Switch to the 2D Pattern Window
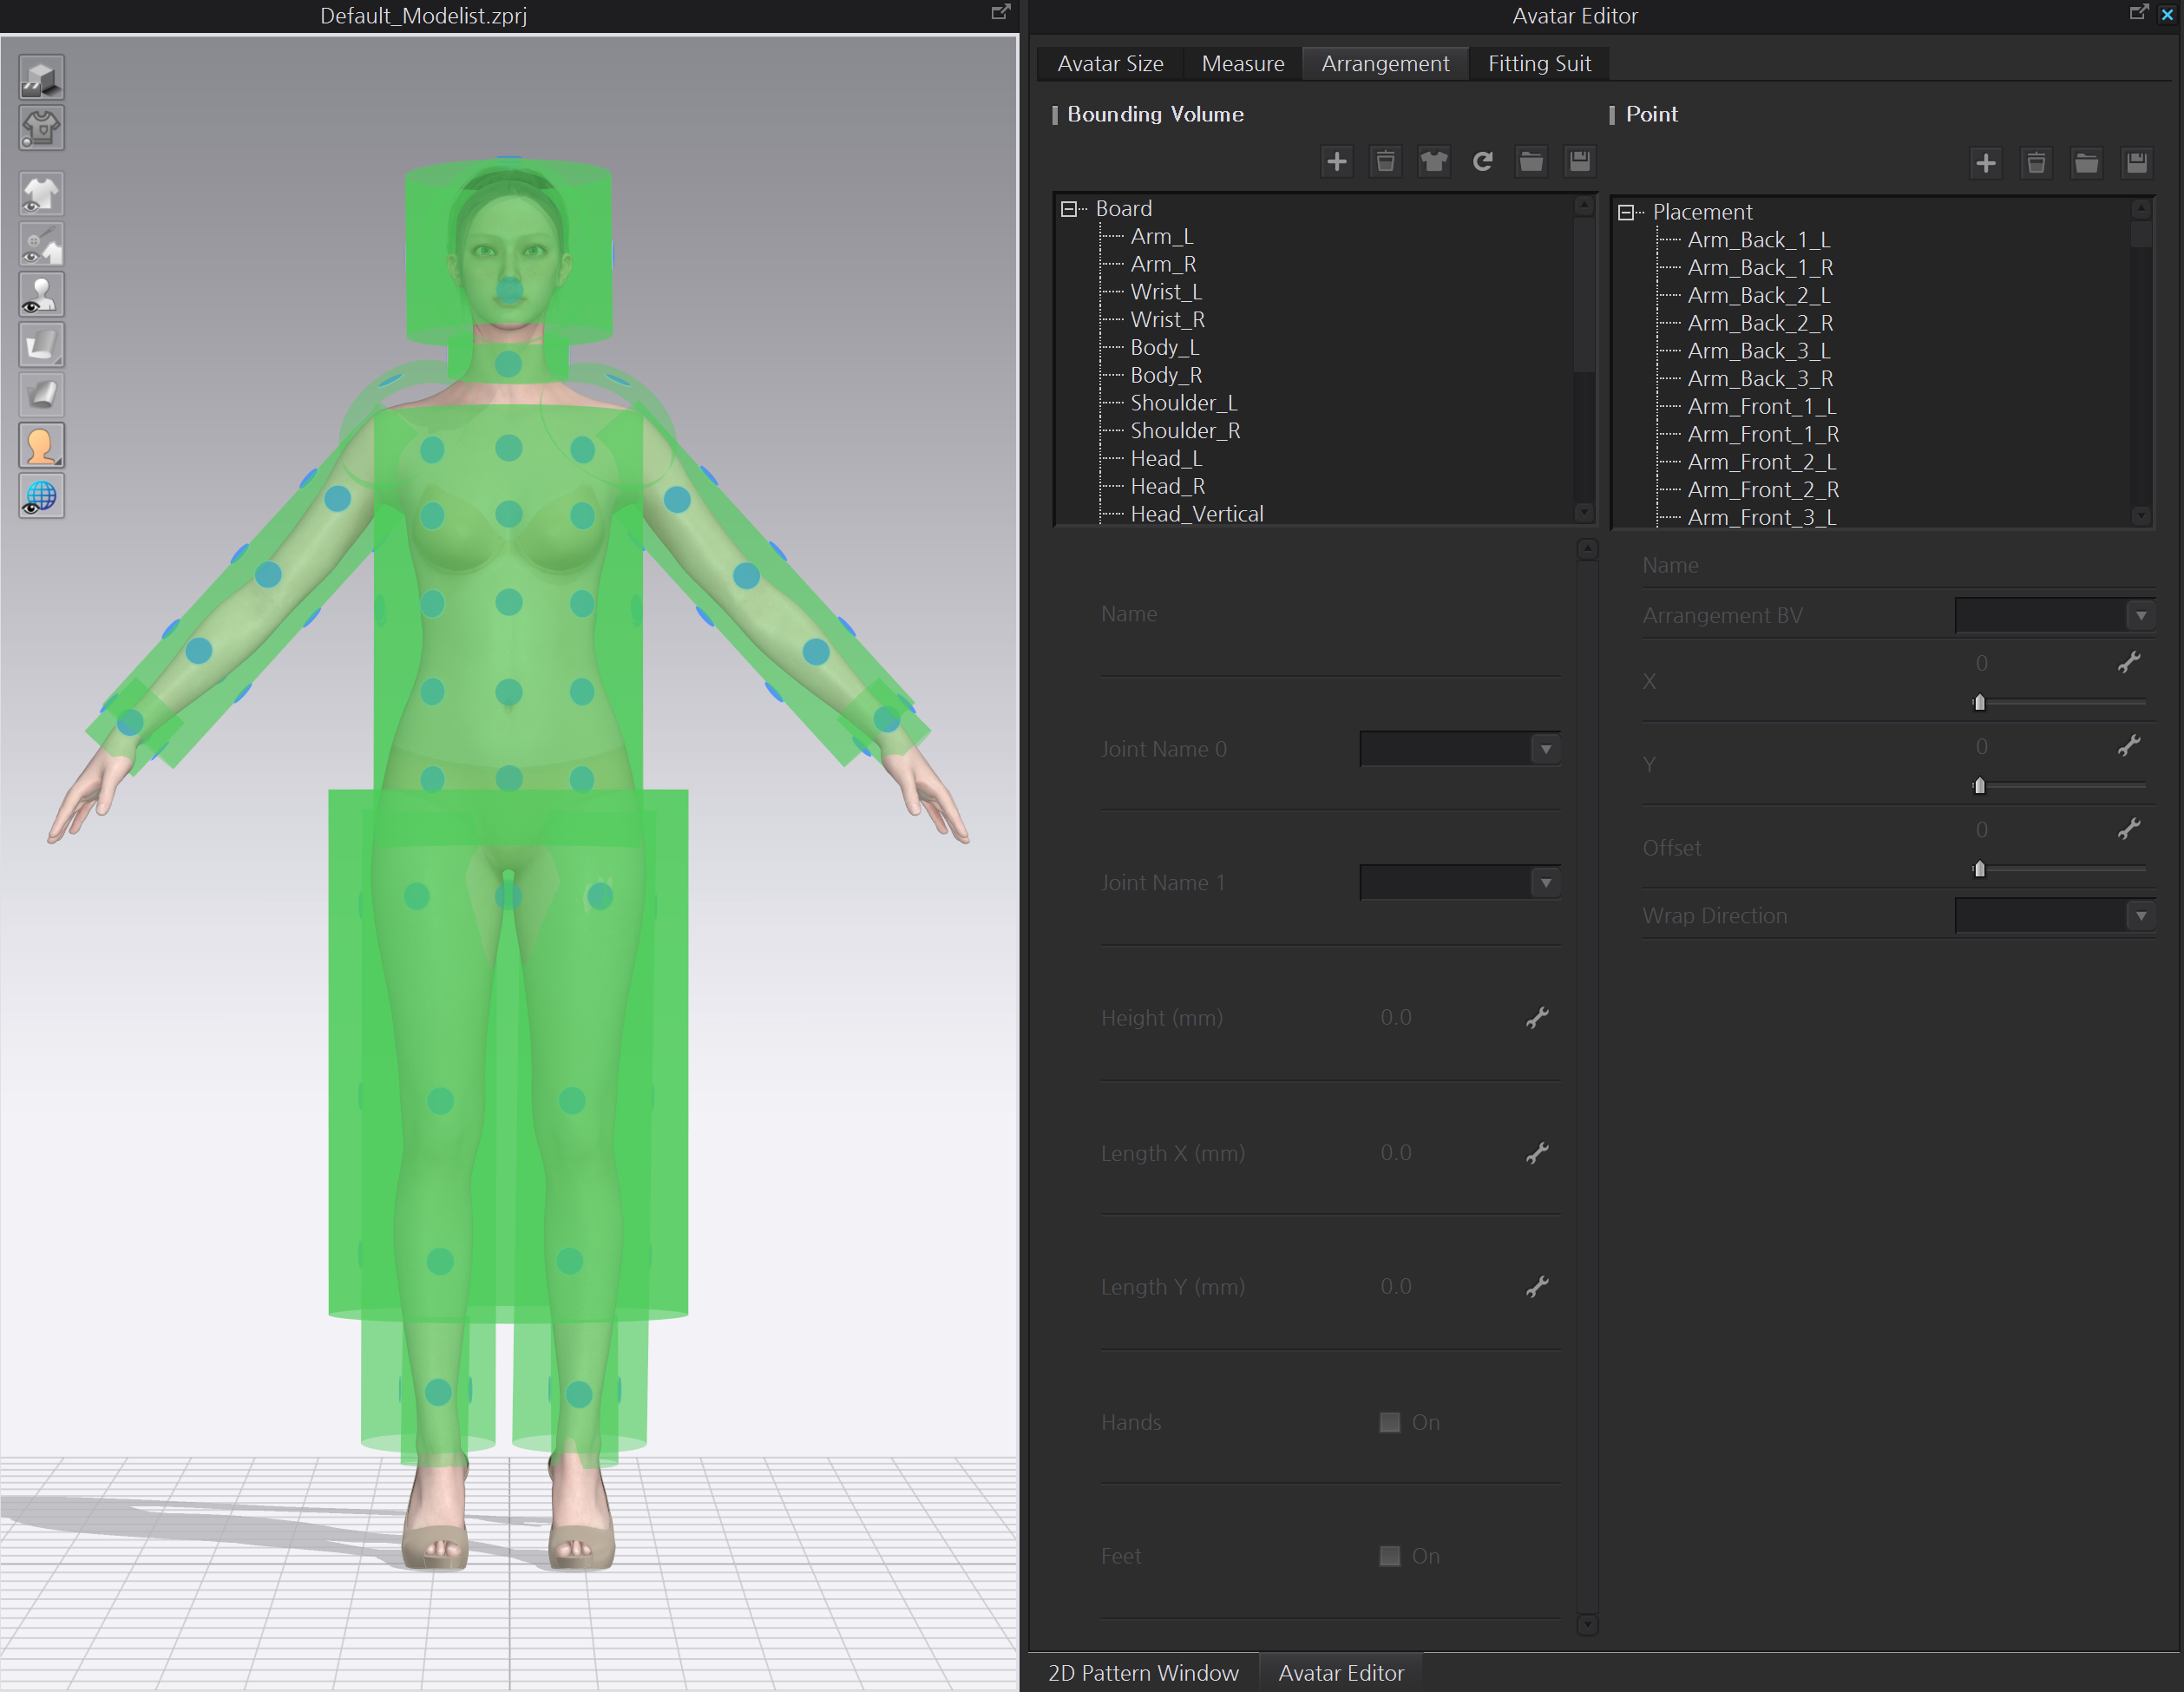The height and width of the screenshot is (1692, 2184). click(x=1142, y=1672)
